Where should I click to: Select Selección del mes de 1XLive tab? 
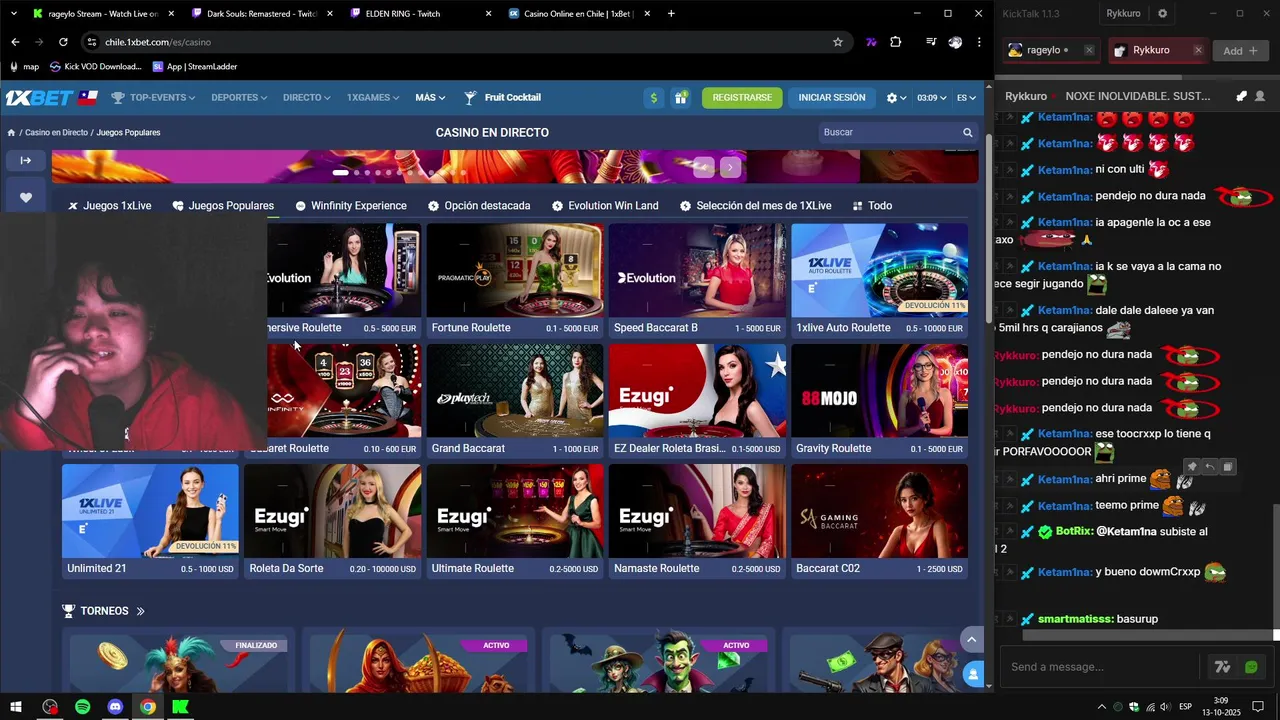point(755,206)
